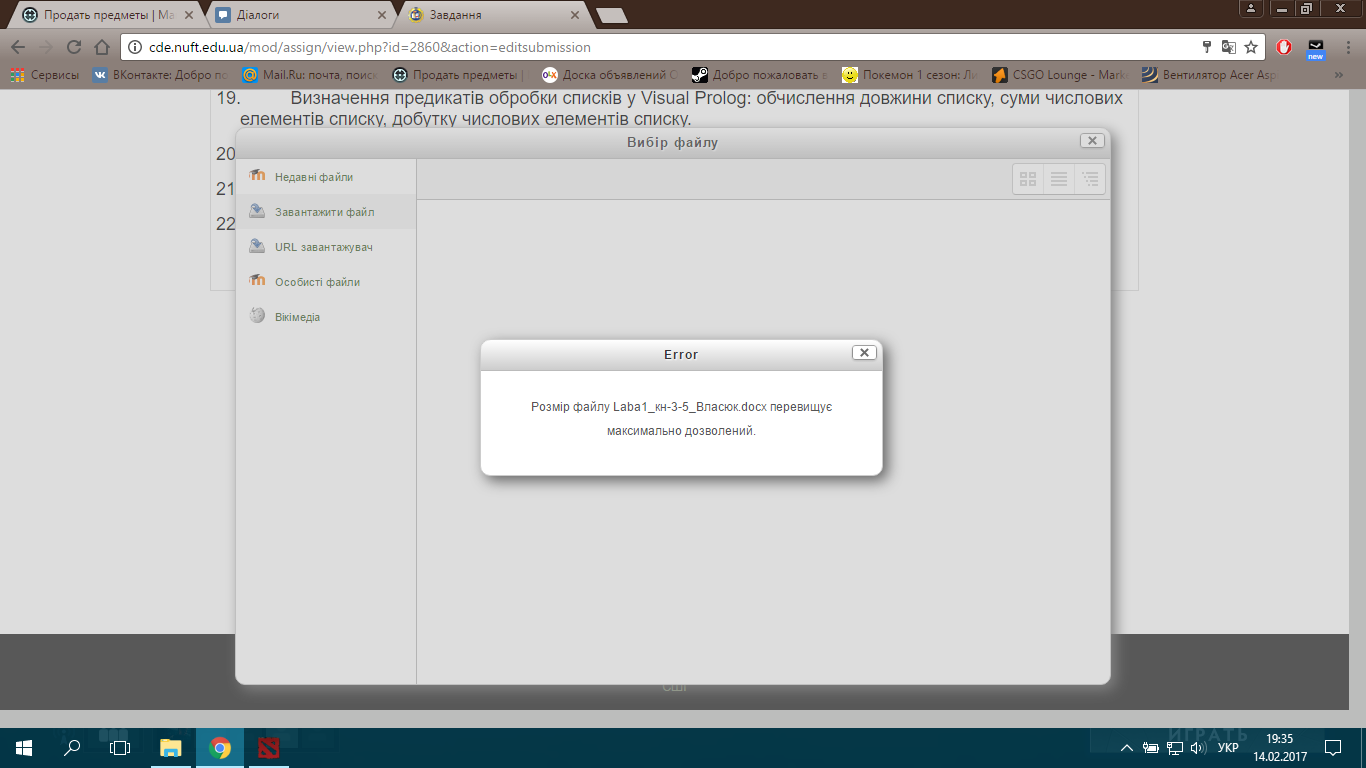The image size is (1366, 768).
Task: Open Особисті файли repository
Action: 317,282
